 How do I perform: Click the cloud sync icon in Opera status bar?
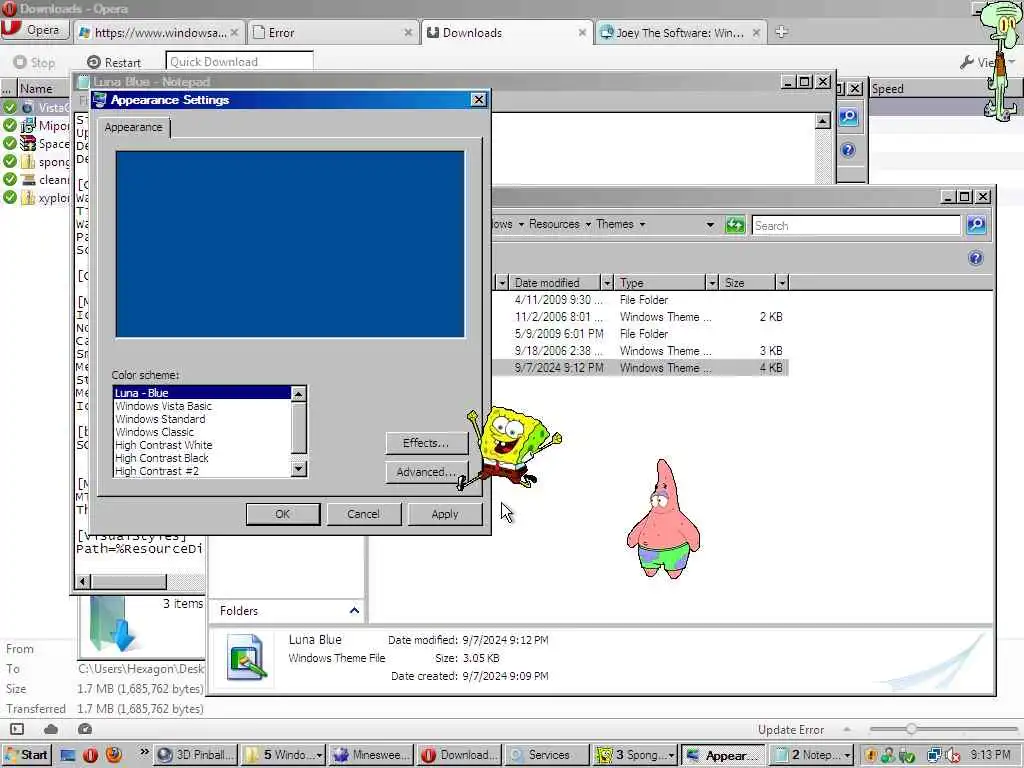point(51,729)
